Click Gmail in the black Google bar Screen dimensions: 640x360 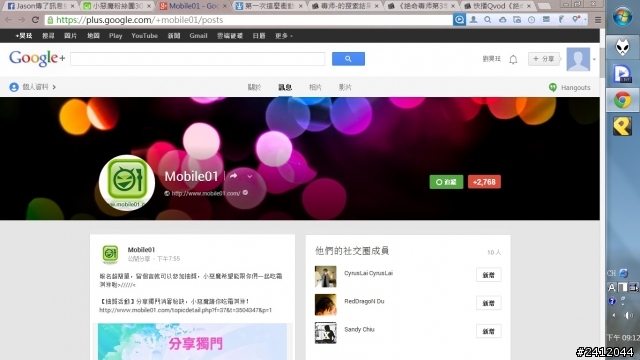click(198, 36)
